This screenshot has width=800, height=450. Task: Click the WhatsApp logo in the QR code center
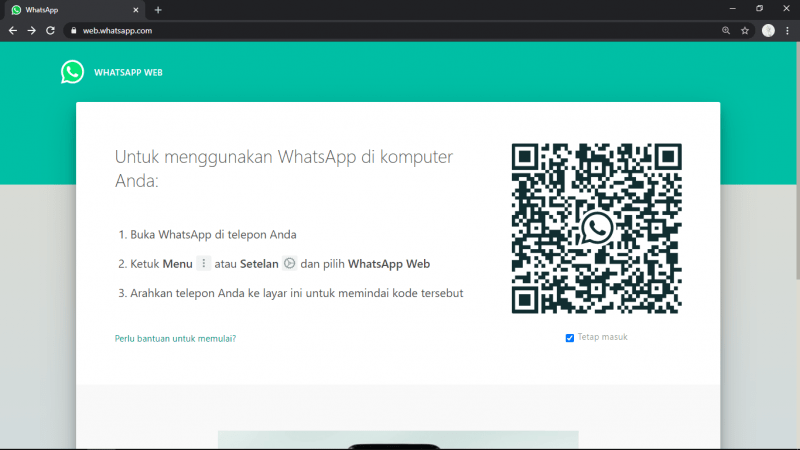click(x=596, y=228)
